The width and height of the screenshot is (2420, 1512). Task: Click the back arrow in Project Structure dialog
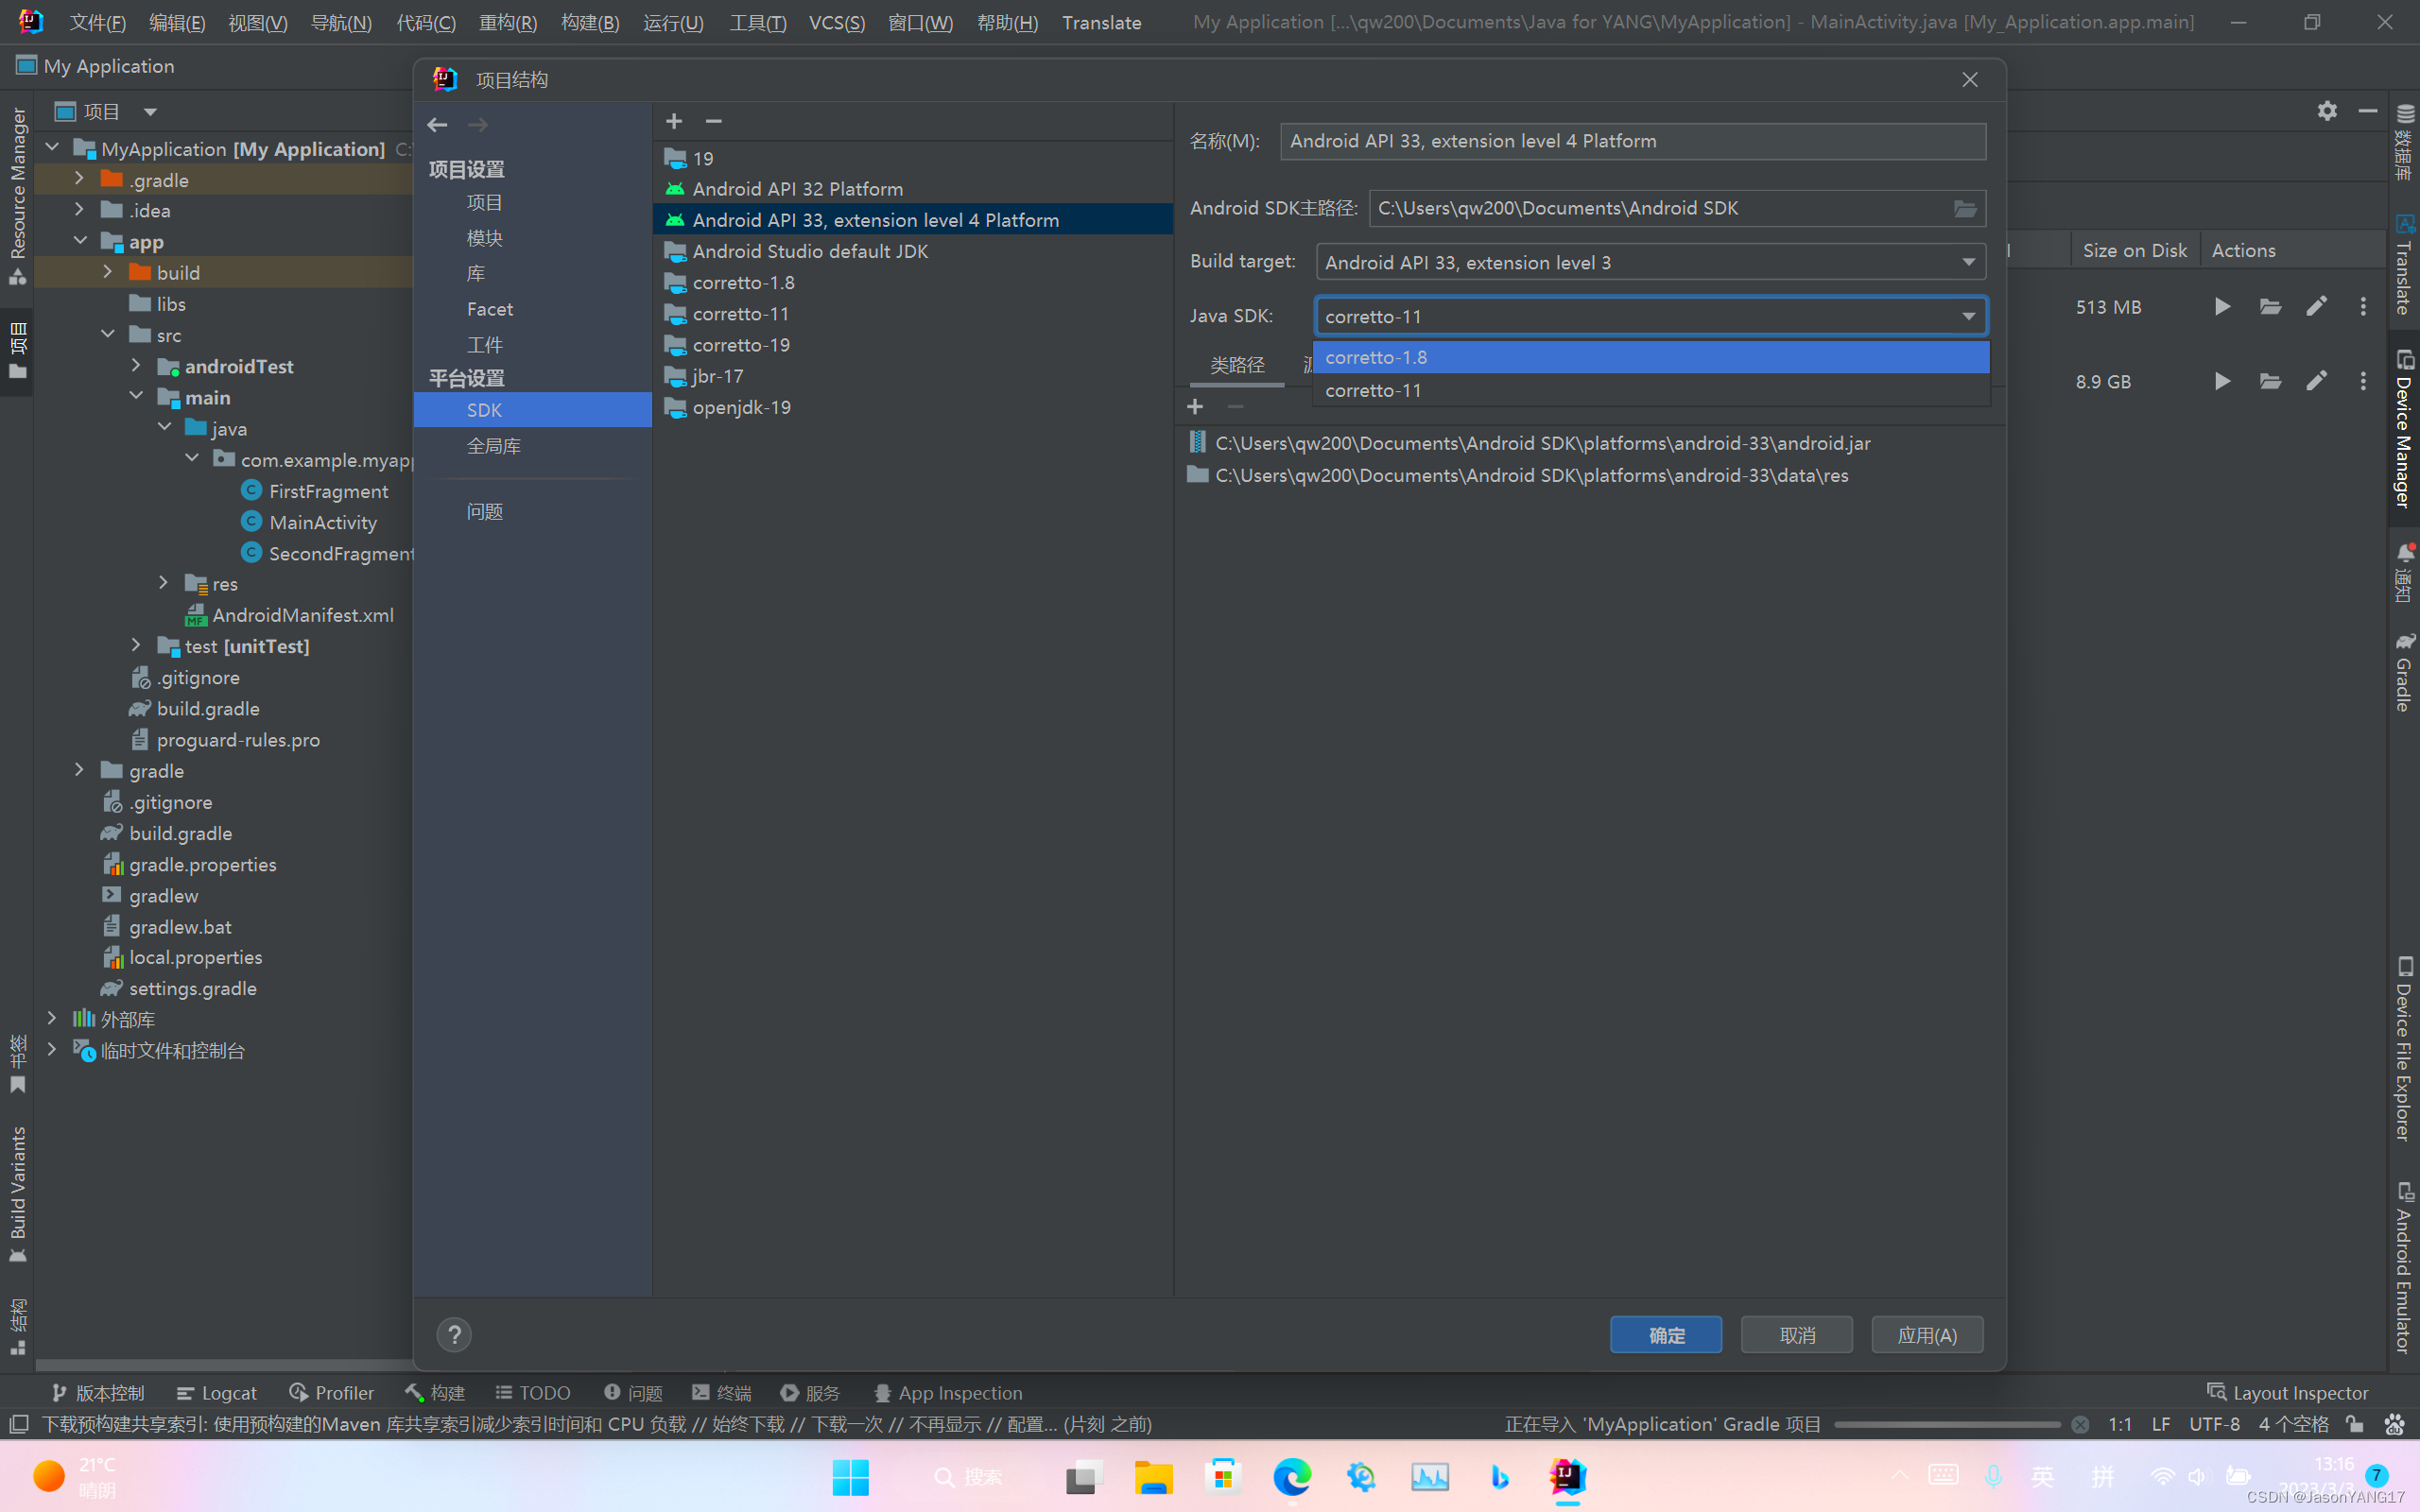tap(437, 124)
